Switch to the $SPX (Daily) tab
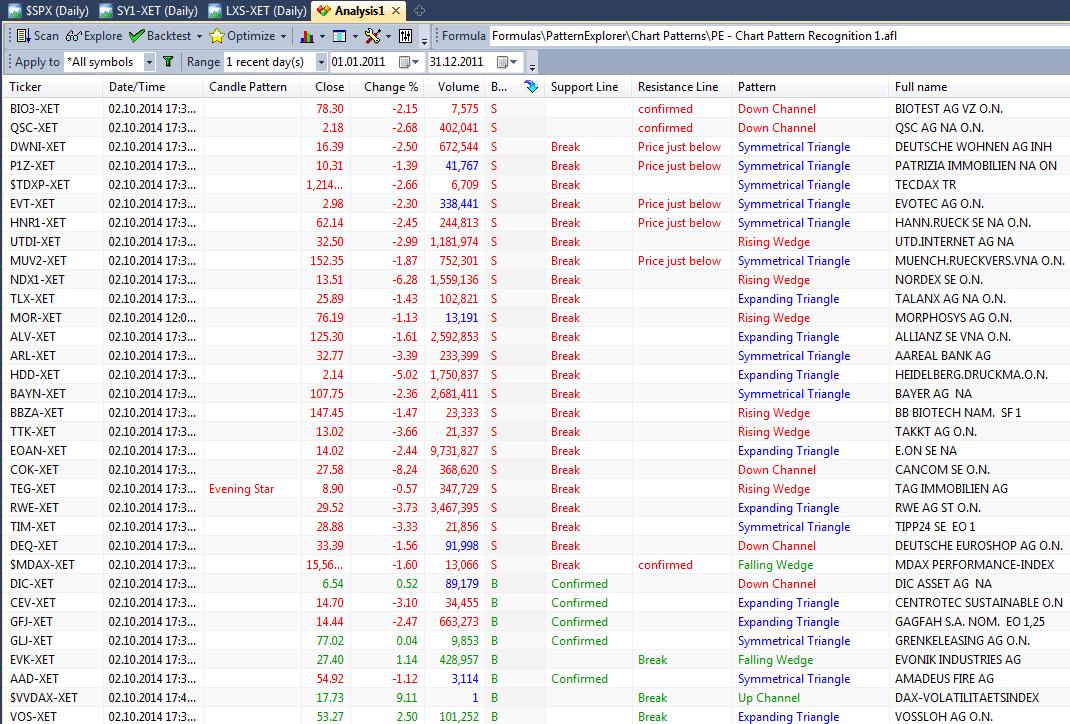The width and height of the screenshot is (1070, 724). 48,11
